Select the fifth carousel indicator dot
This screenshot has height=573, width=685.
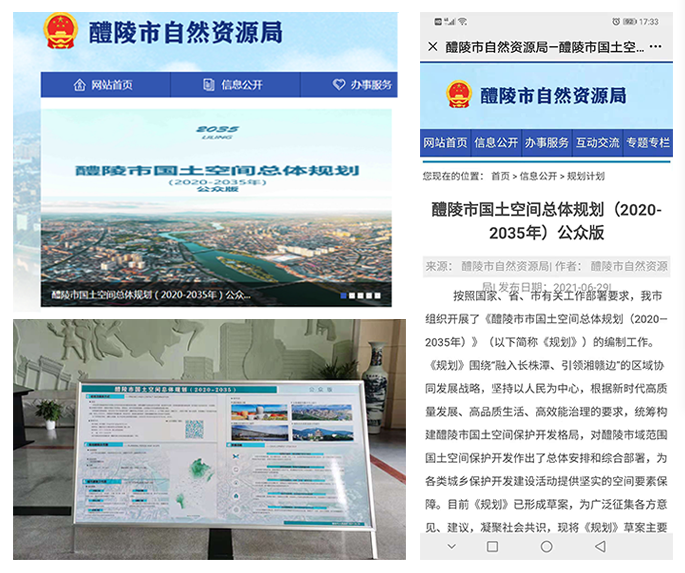pyautogui.click(x=377, y=296)
